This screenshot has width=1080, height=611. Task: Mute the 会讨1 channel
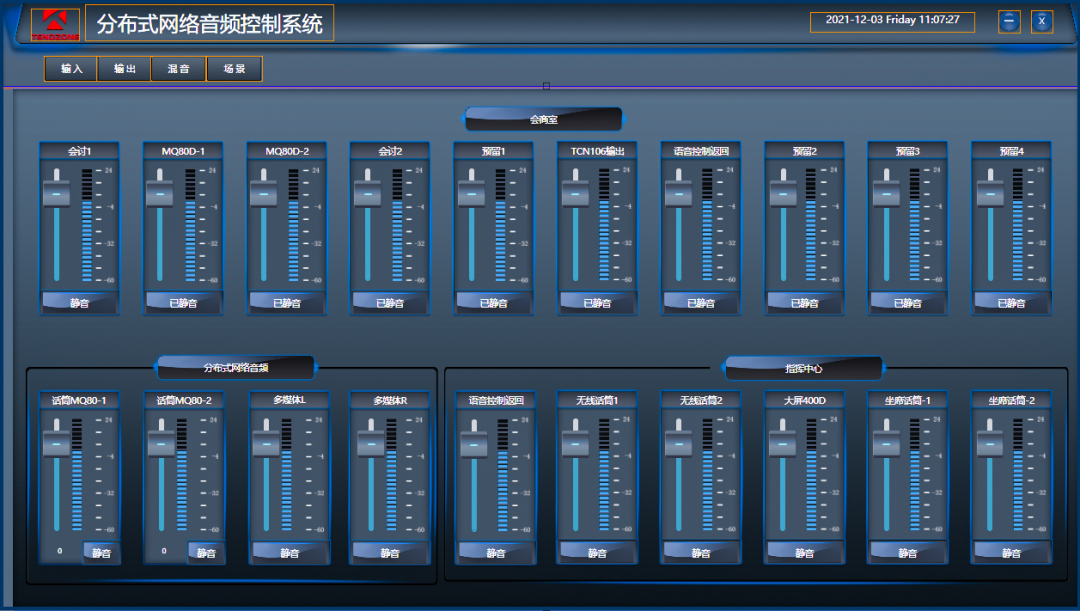[79, 302]
